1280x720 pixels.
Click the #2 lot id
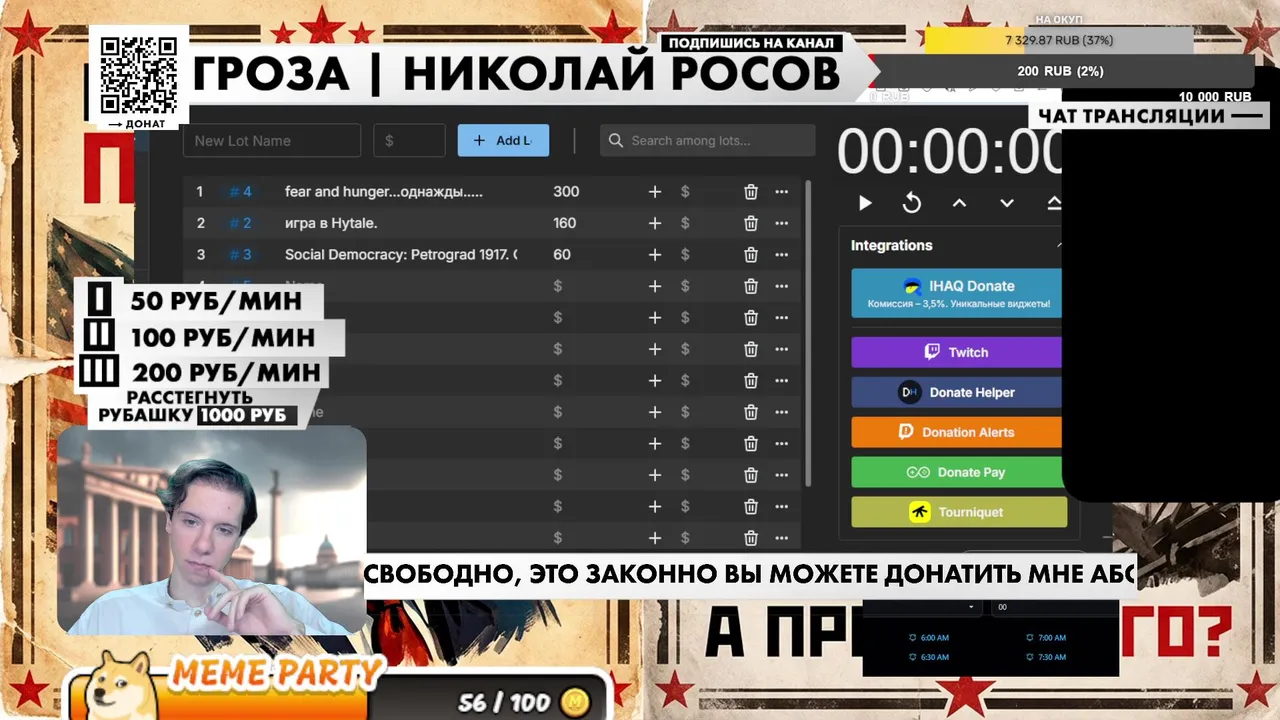click(240, 223)
